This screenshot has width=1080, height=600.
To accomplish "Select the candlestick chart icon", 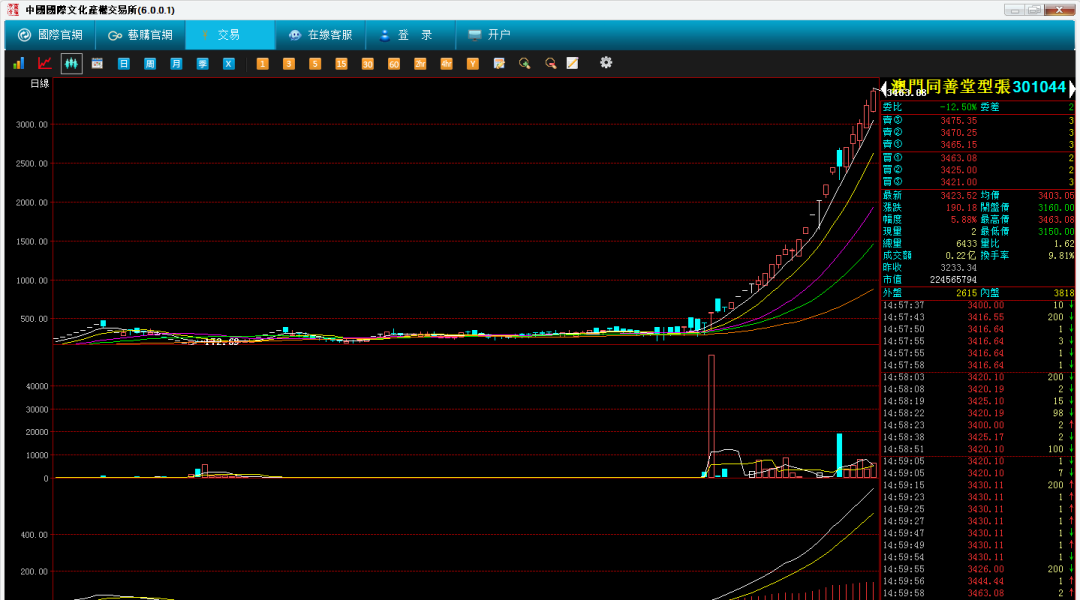I will (71, 63).
